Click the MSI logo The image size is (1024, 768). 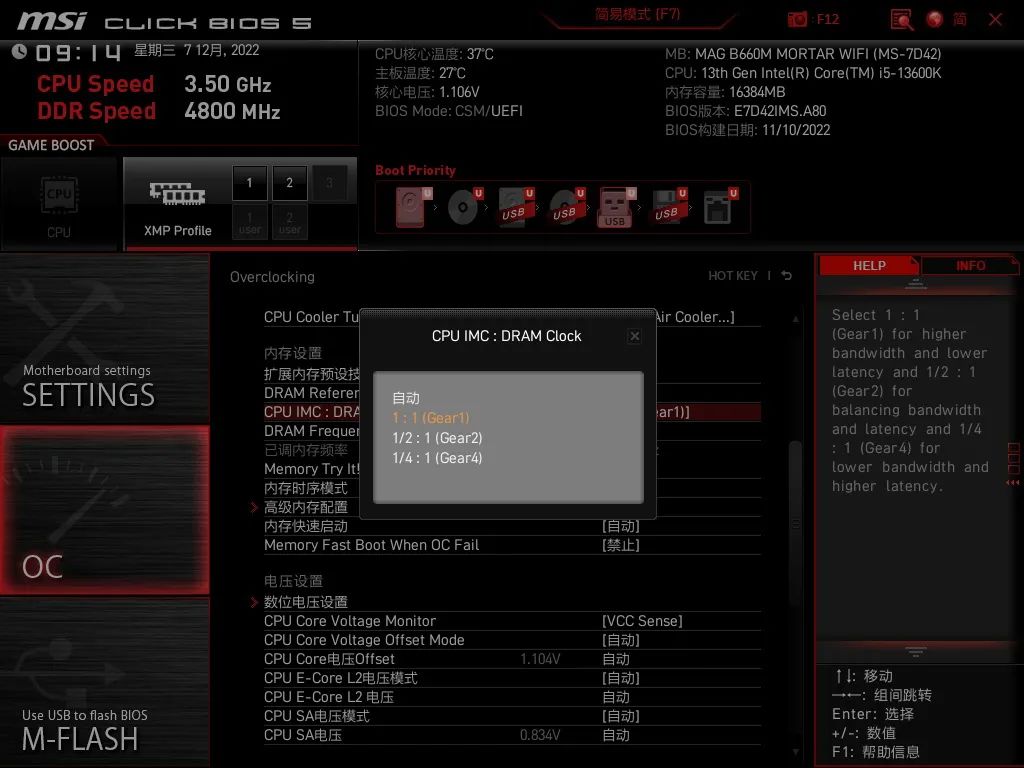click(x=52, y=21)
